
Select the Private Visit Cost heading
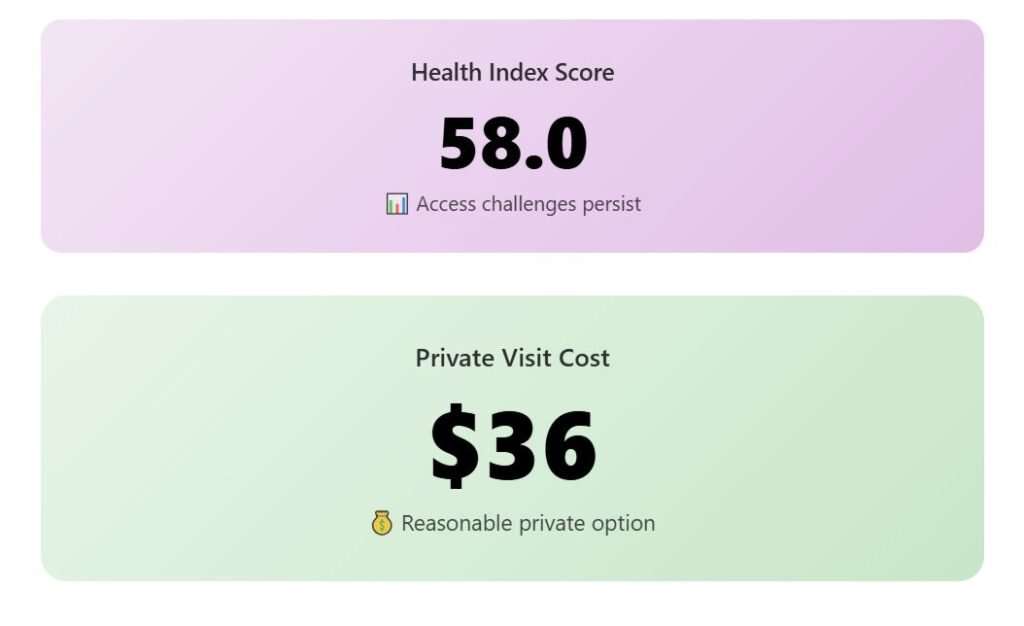tap(512, 358)
